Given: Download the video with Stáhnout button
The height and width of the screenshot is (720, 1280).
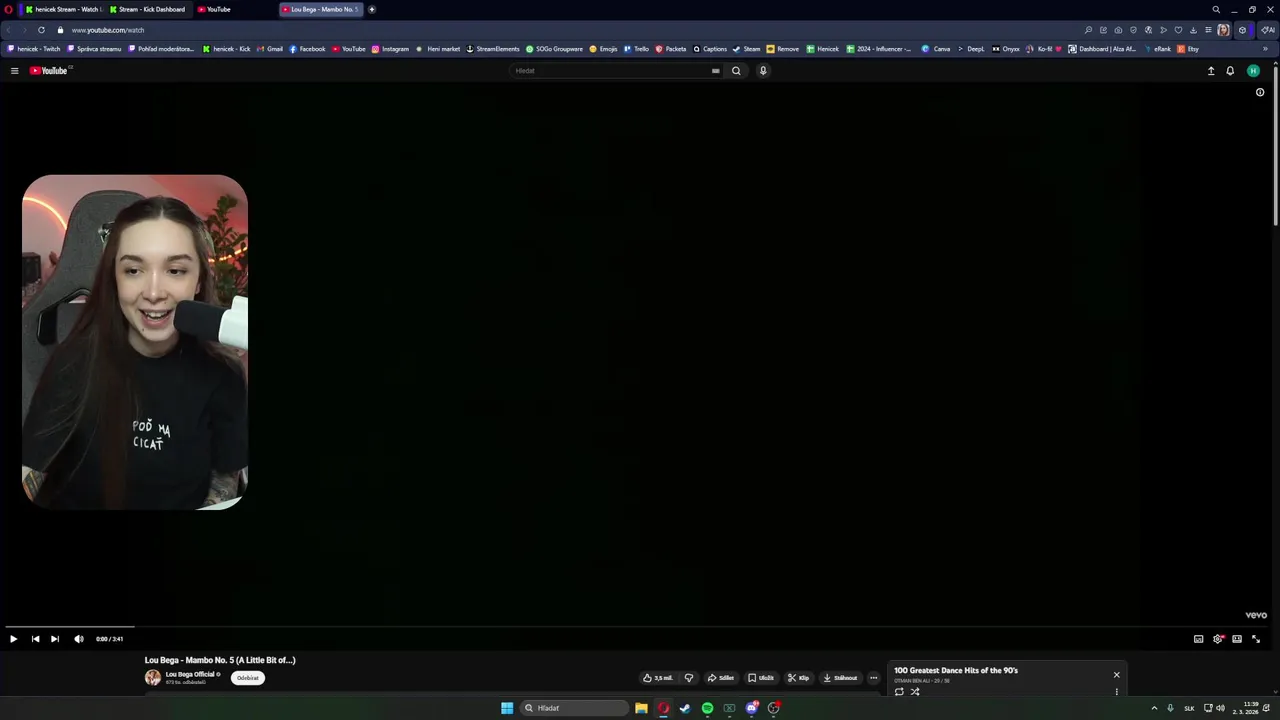Looking at the screenshot, I should click(x=840, y=678).
